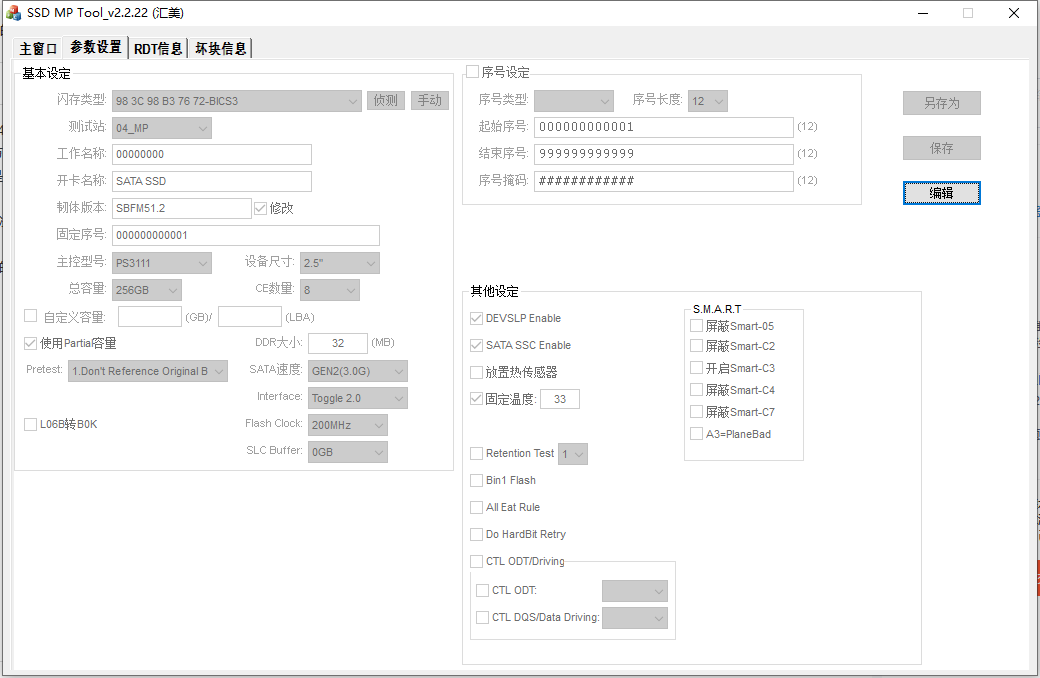Open the 坏块信息 tab

point(221,48)
